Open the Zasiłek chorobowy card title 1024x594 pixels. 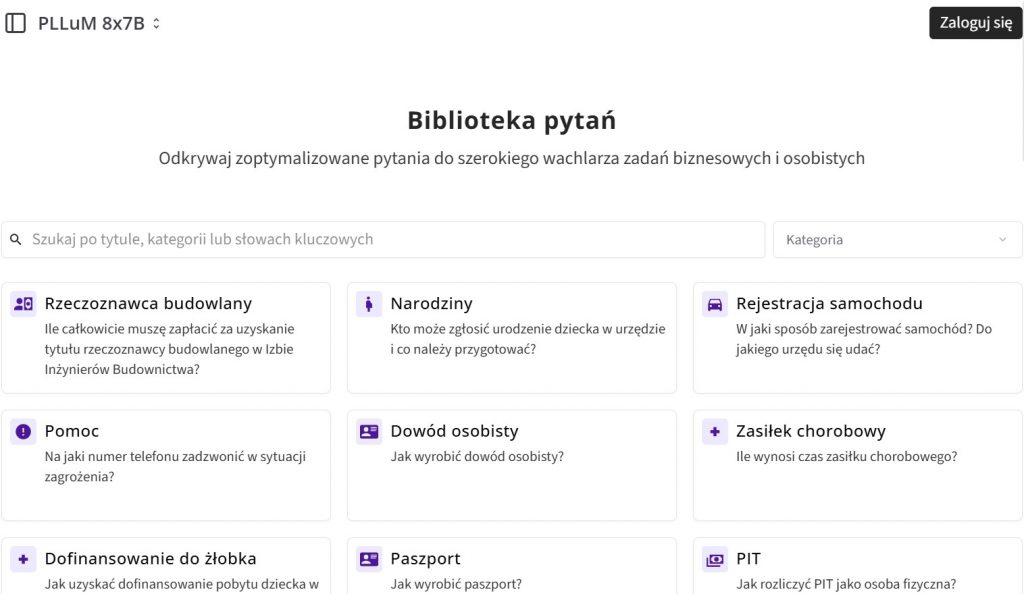pos(811,432)
